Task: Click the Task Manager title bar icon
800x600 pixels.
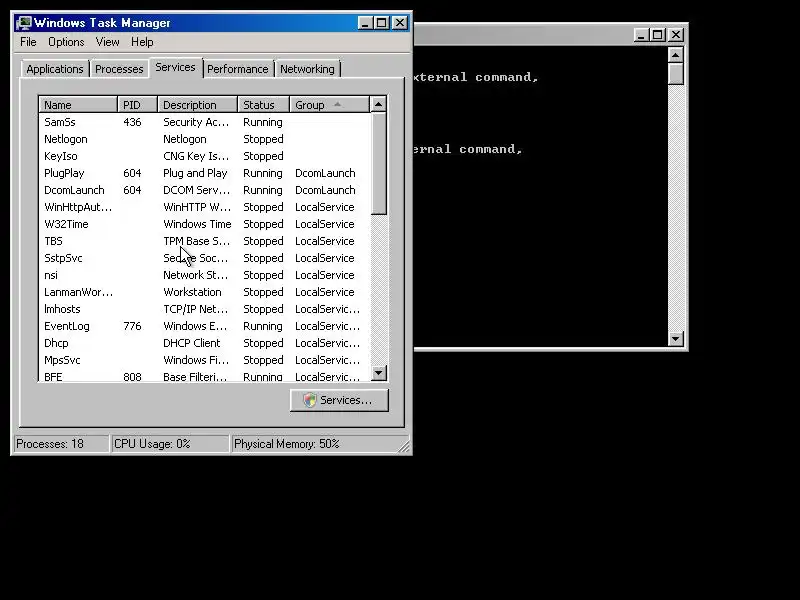Action: (24, 23)
